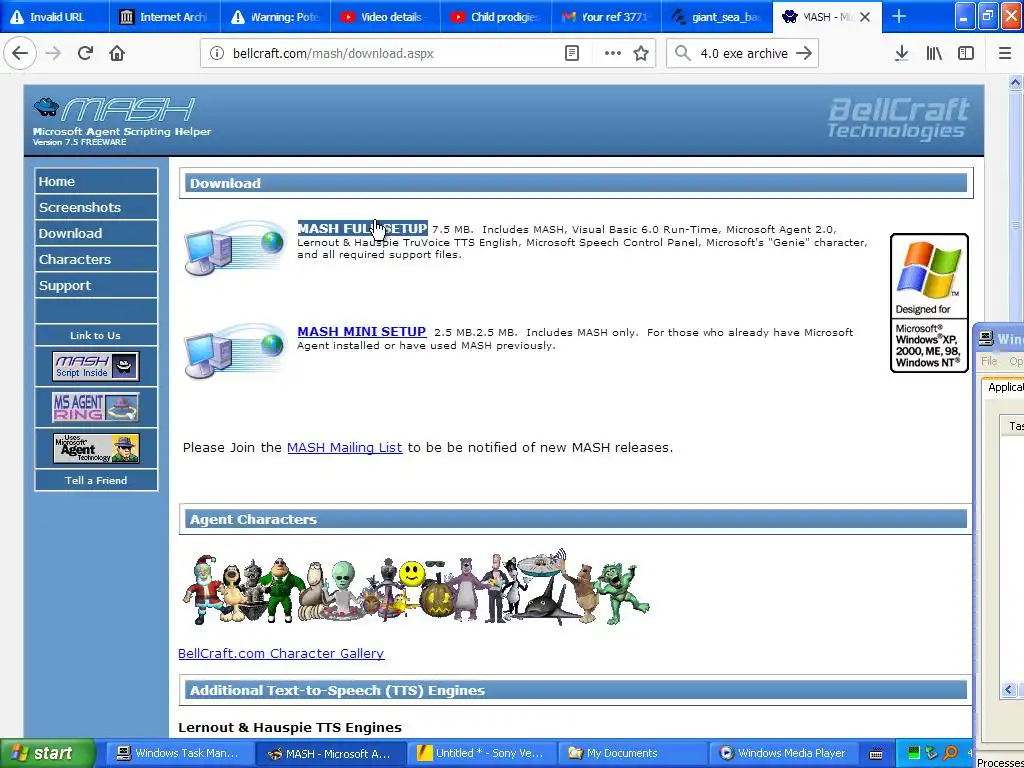Switch to My Documents taskbar item

tap(632, 753)
